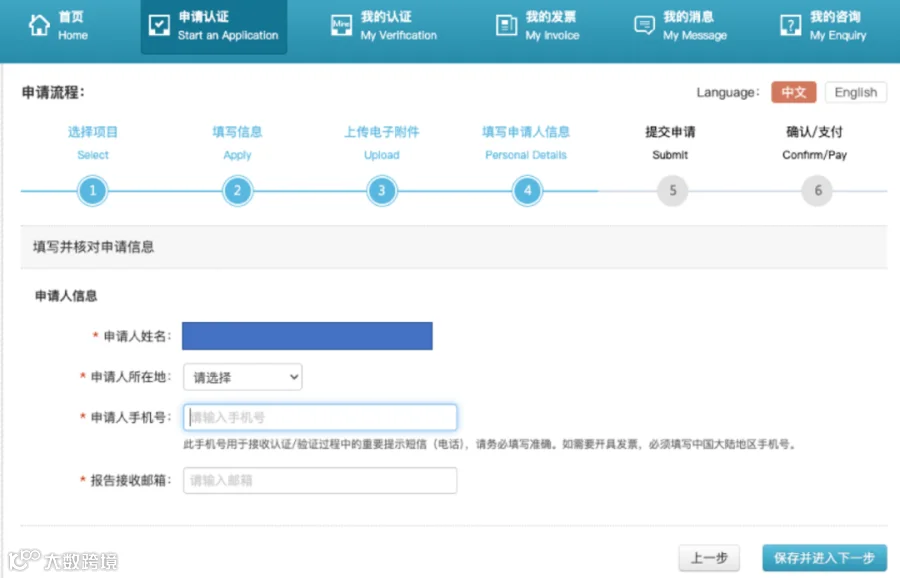Open the Home tab label
This screenshot has height=578, width=900.
coord(72,26)
